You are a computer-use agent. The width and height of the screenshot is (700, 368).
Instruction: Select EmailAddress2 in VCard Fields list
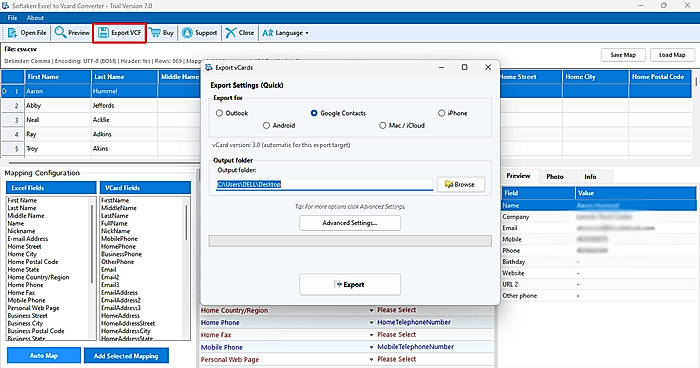pos(121,300)
